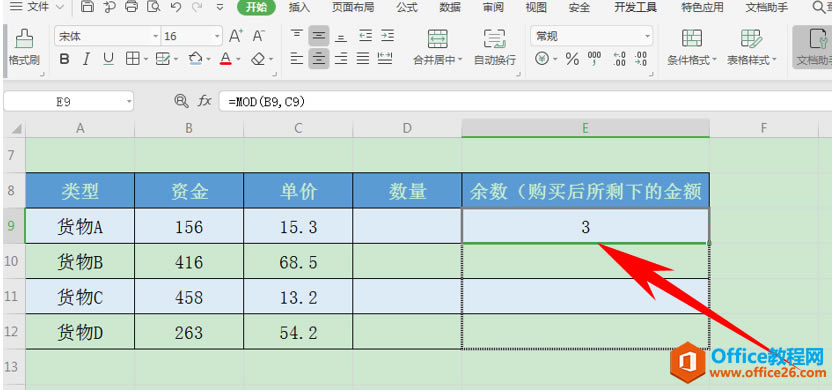Screen dimensions: 833x390
Task: Click the Document Assistant ribbon button
Action: 812,47
